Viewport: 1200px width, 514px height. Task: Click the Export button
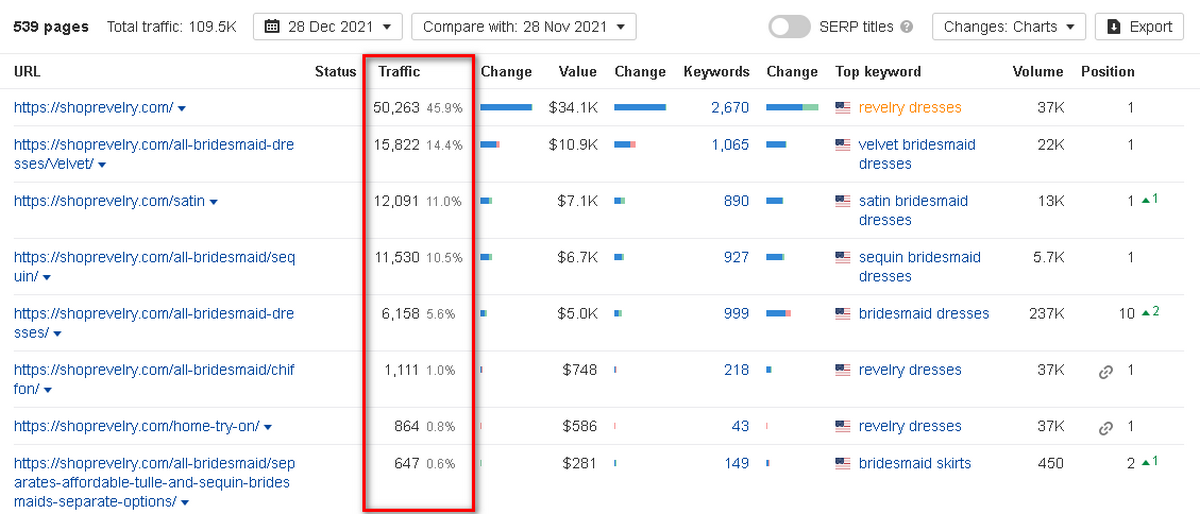point(1140,27)
